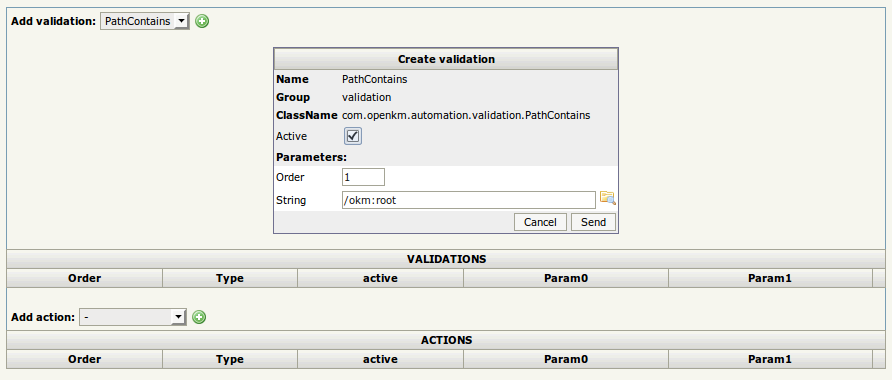The image size is (892, 380).
Task: Click the green add validation plus icon
Action: coord(202,22)
